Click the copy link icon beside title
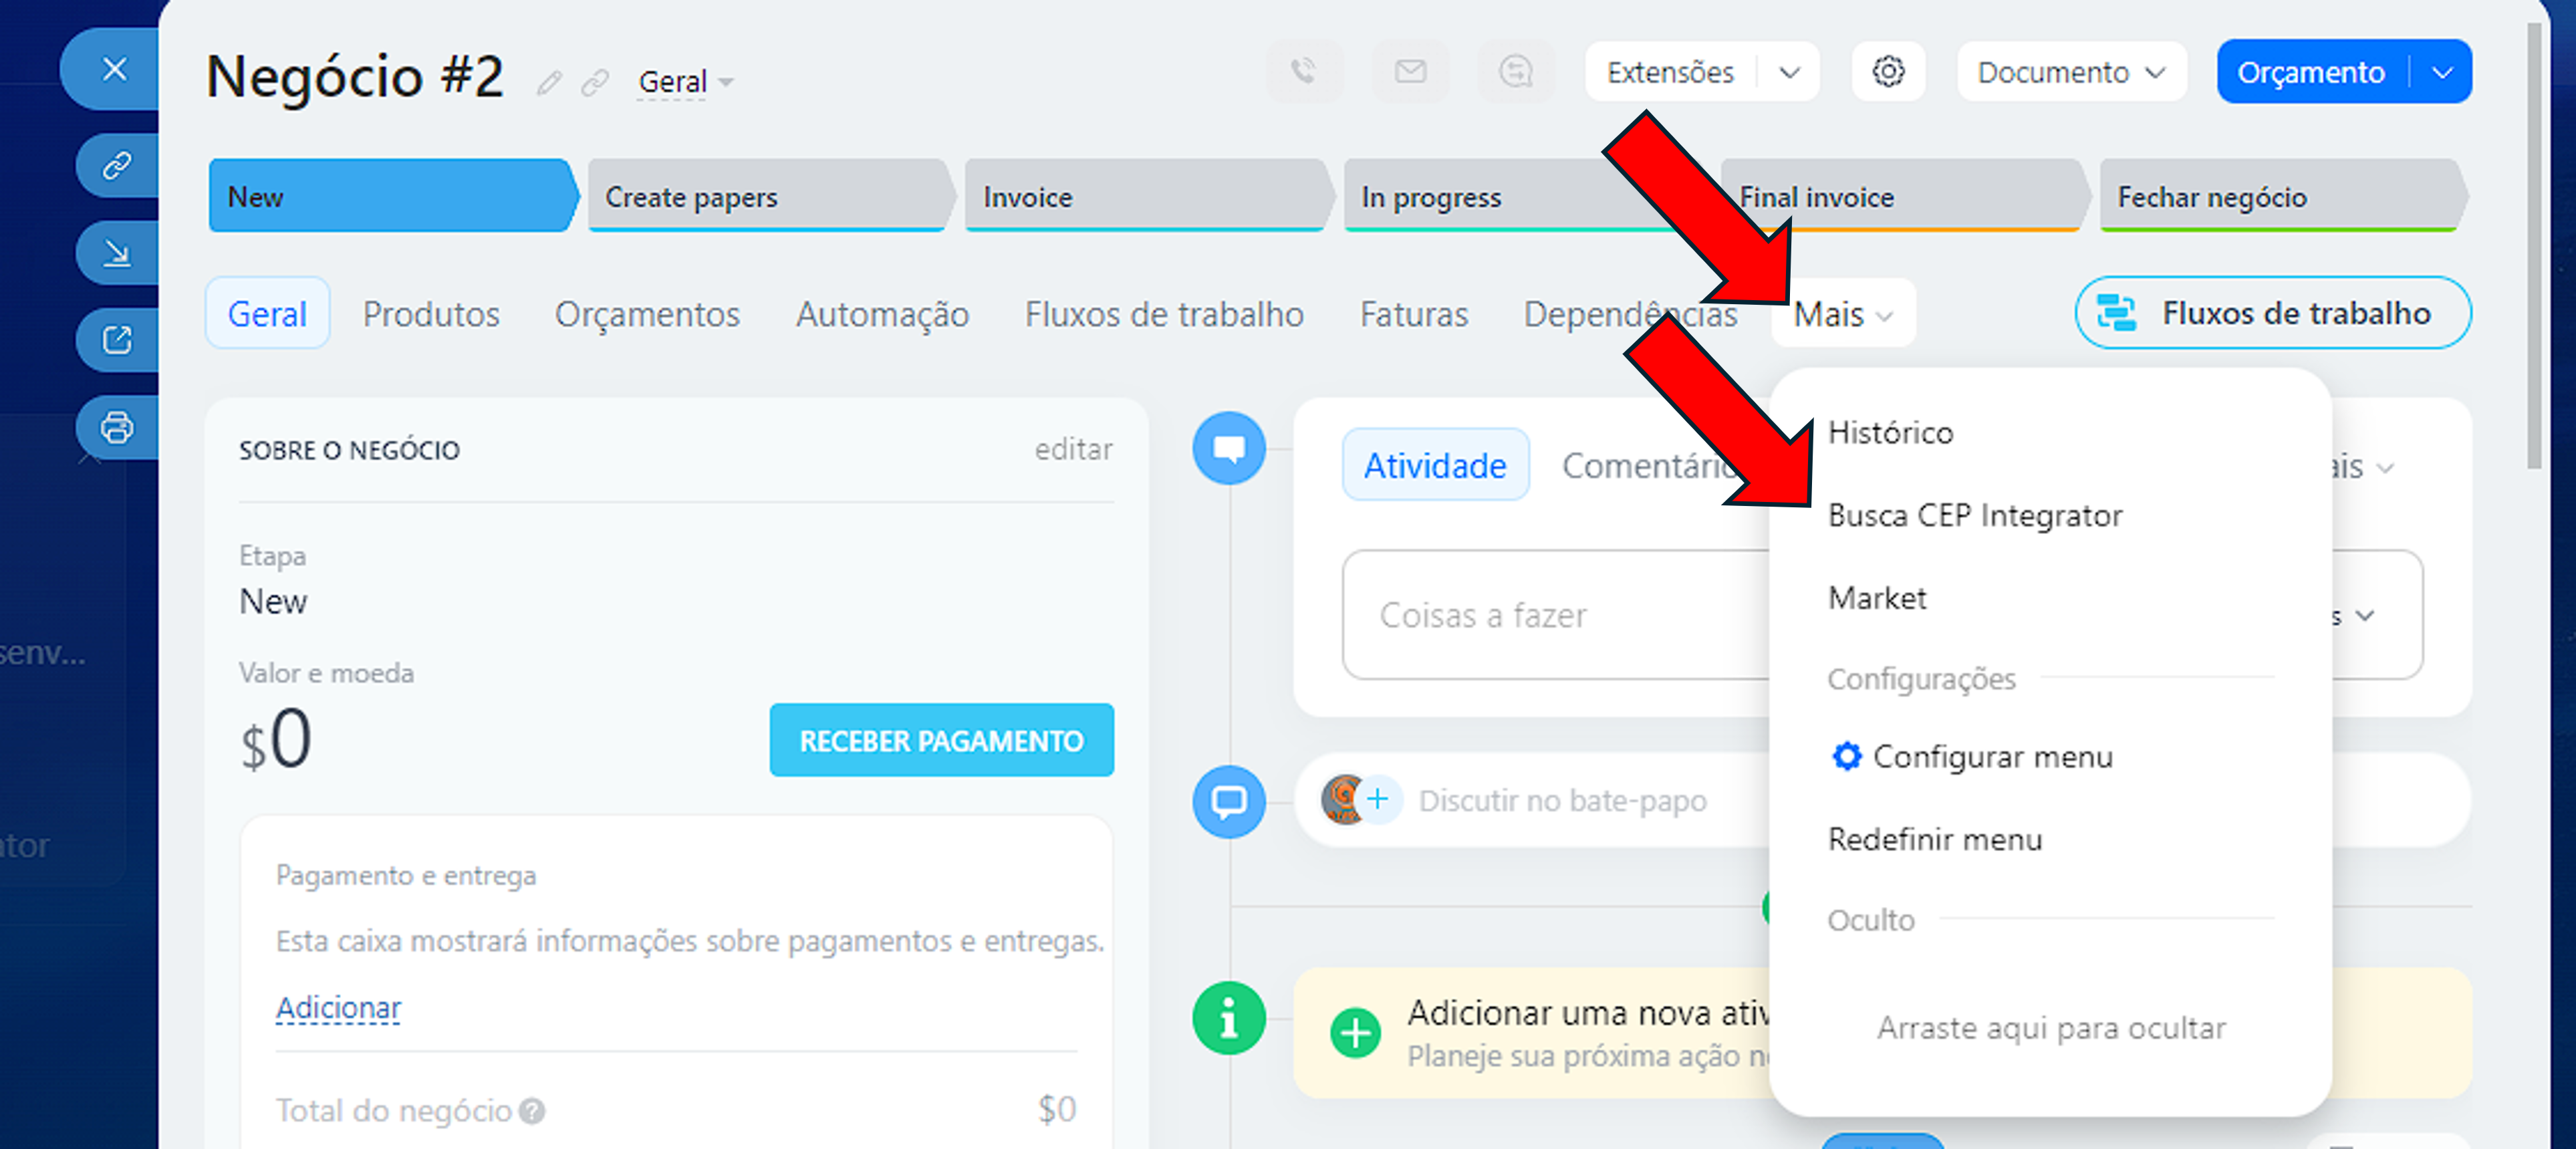 click(595, 83)
